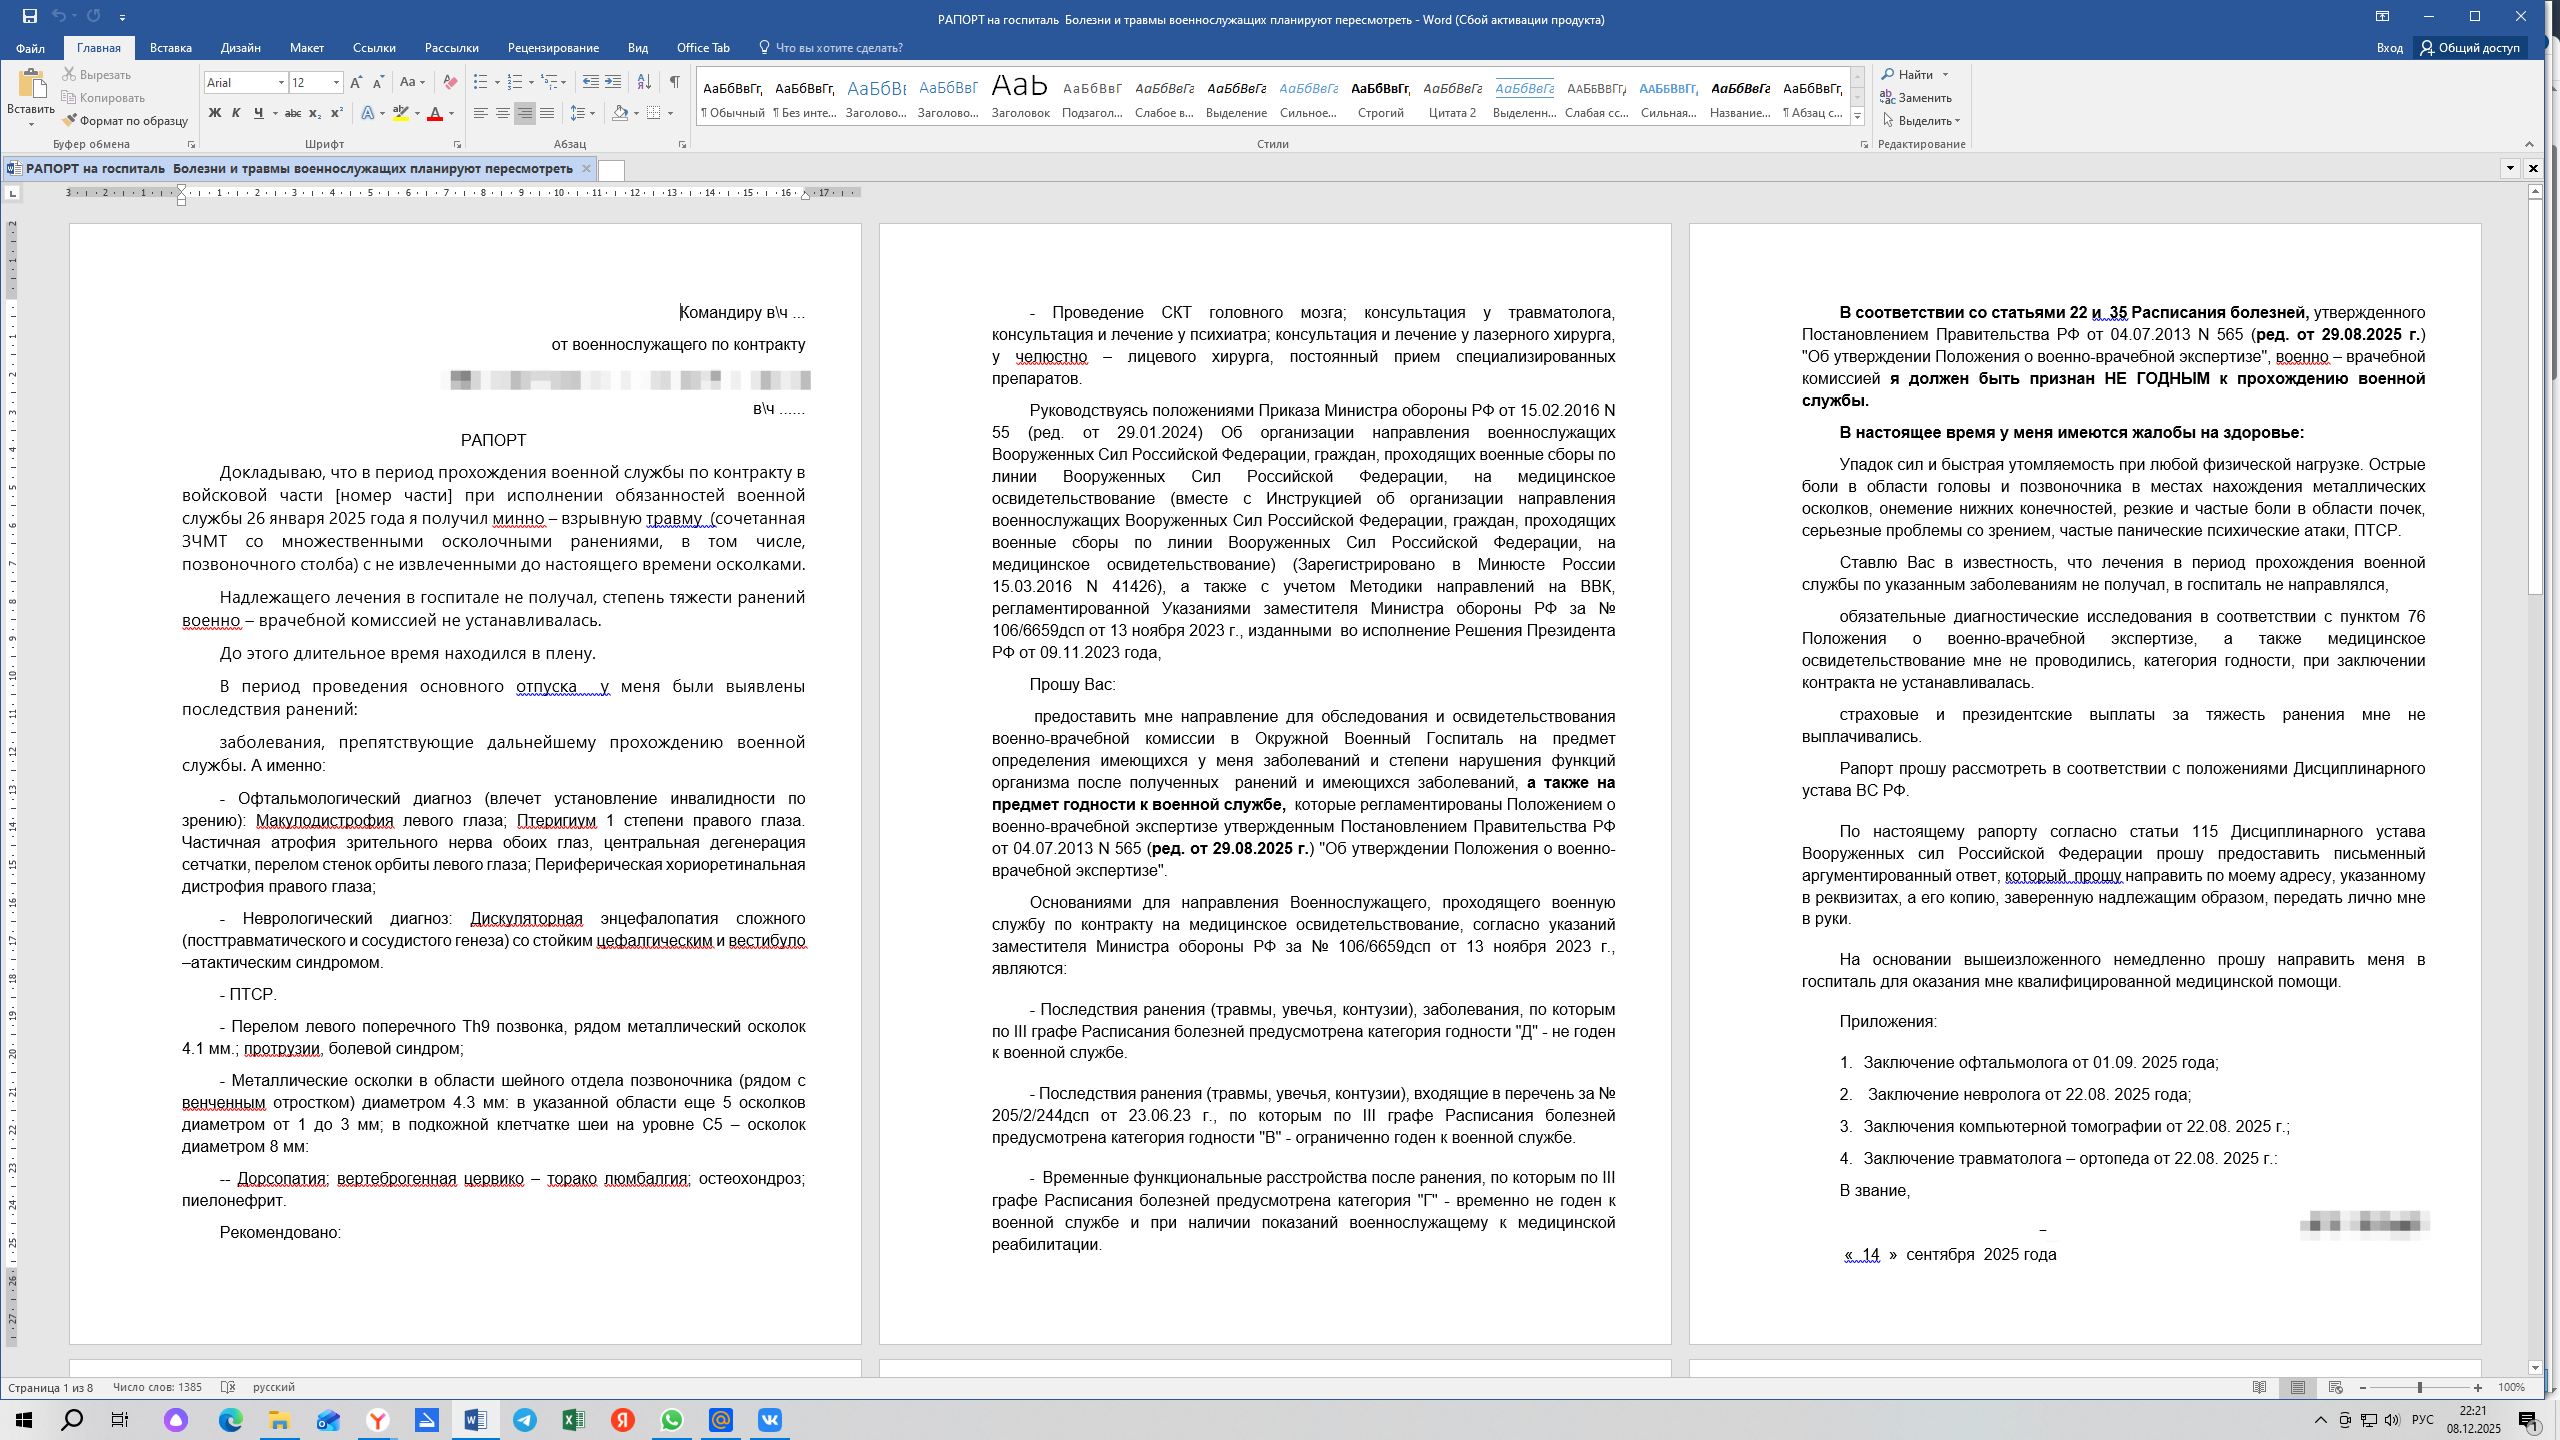Toggle show paragraph marks (¶)
Image resolution: width=2560 pixels, height=1440 pixels.
coord(675,82)
